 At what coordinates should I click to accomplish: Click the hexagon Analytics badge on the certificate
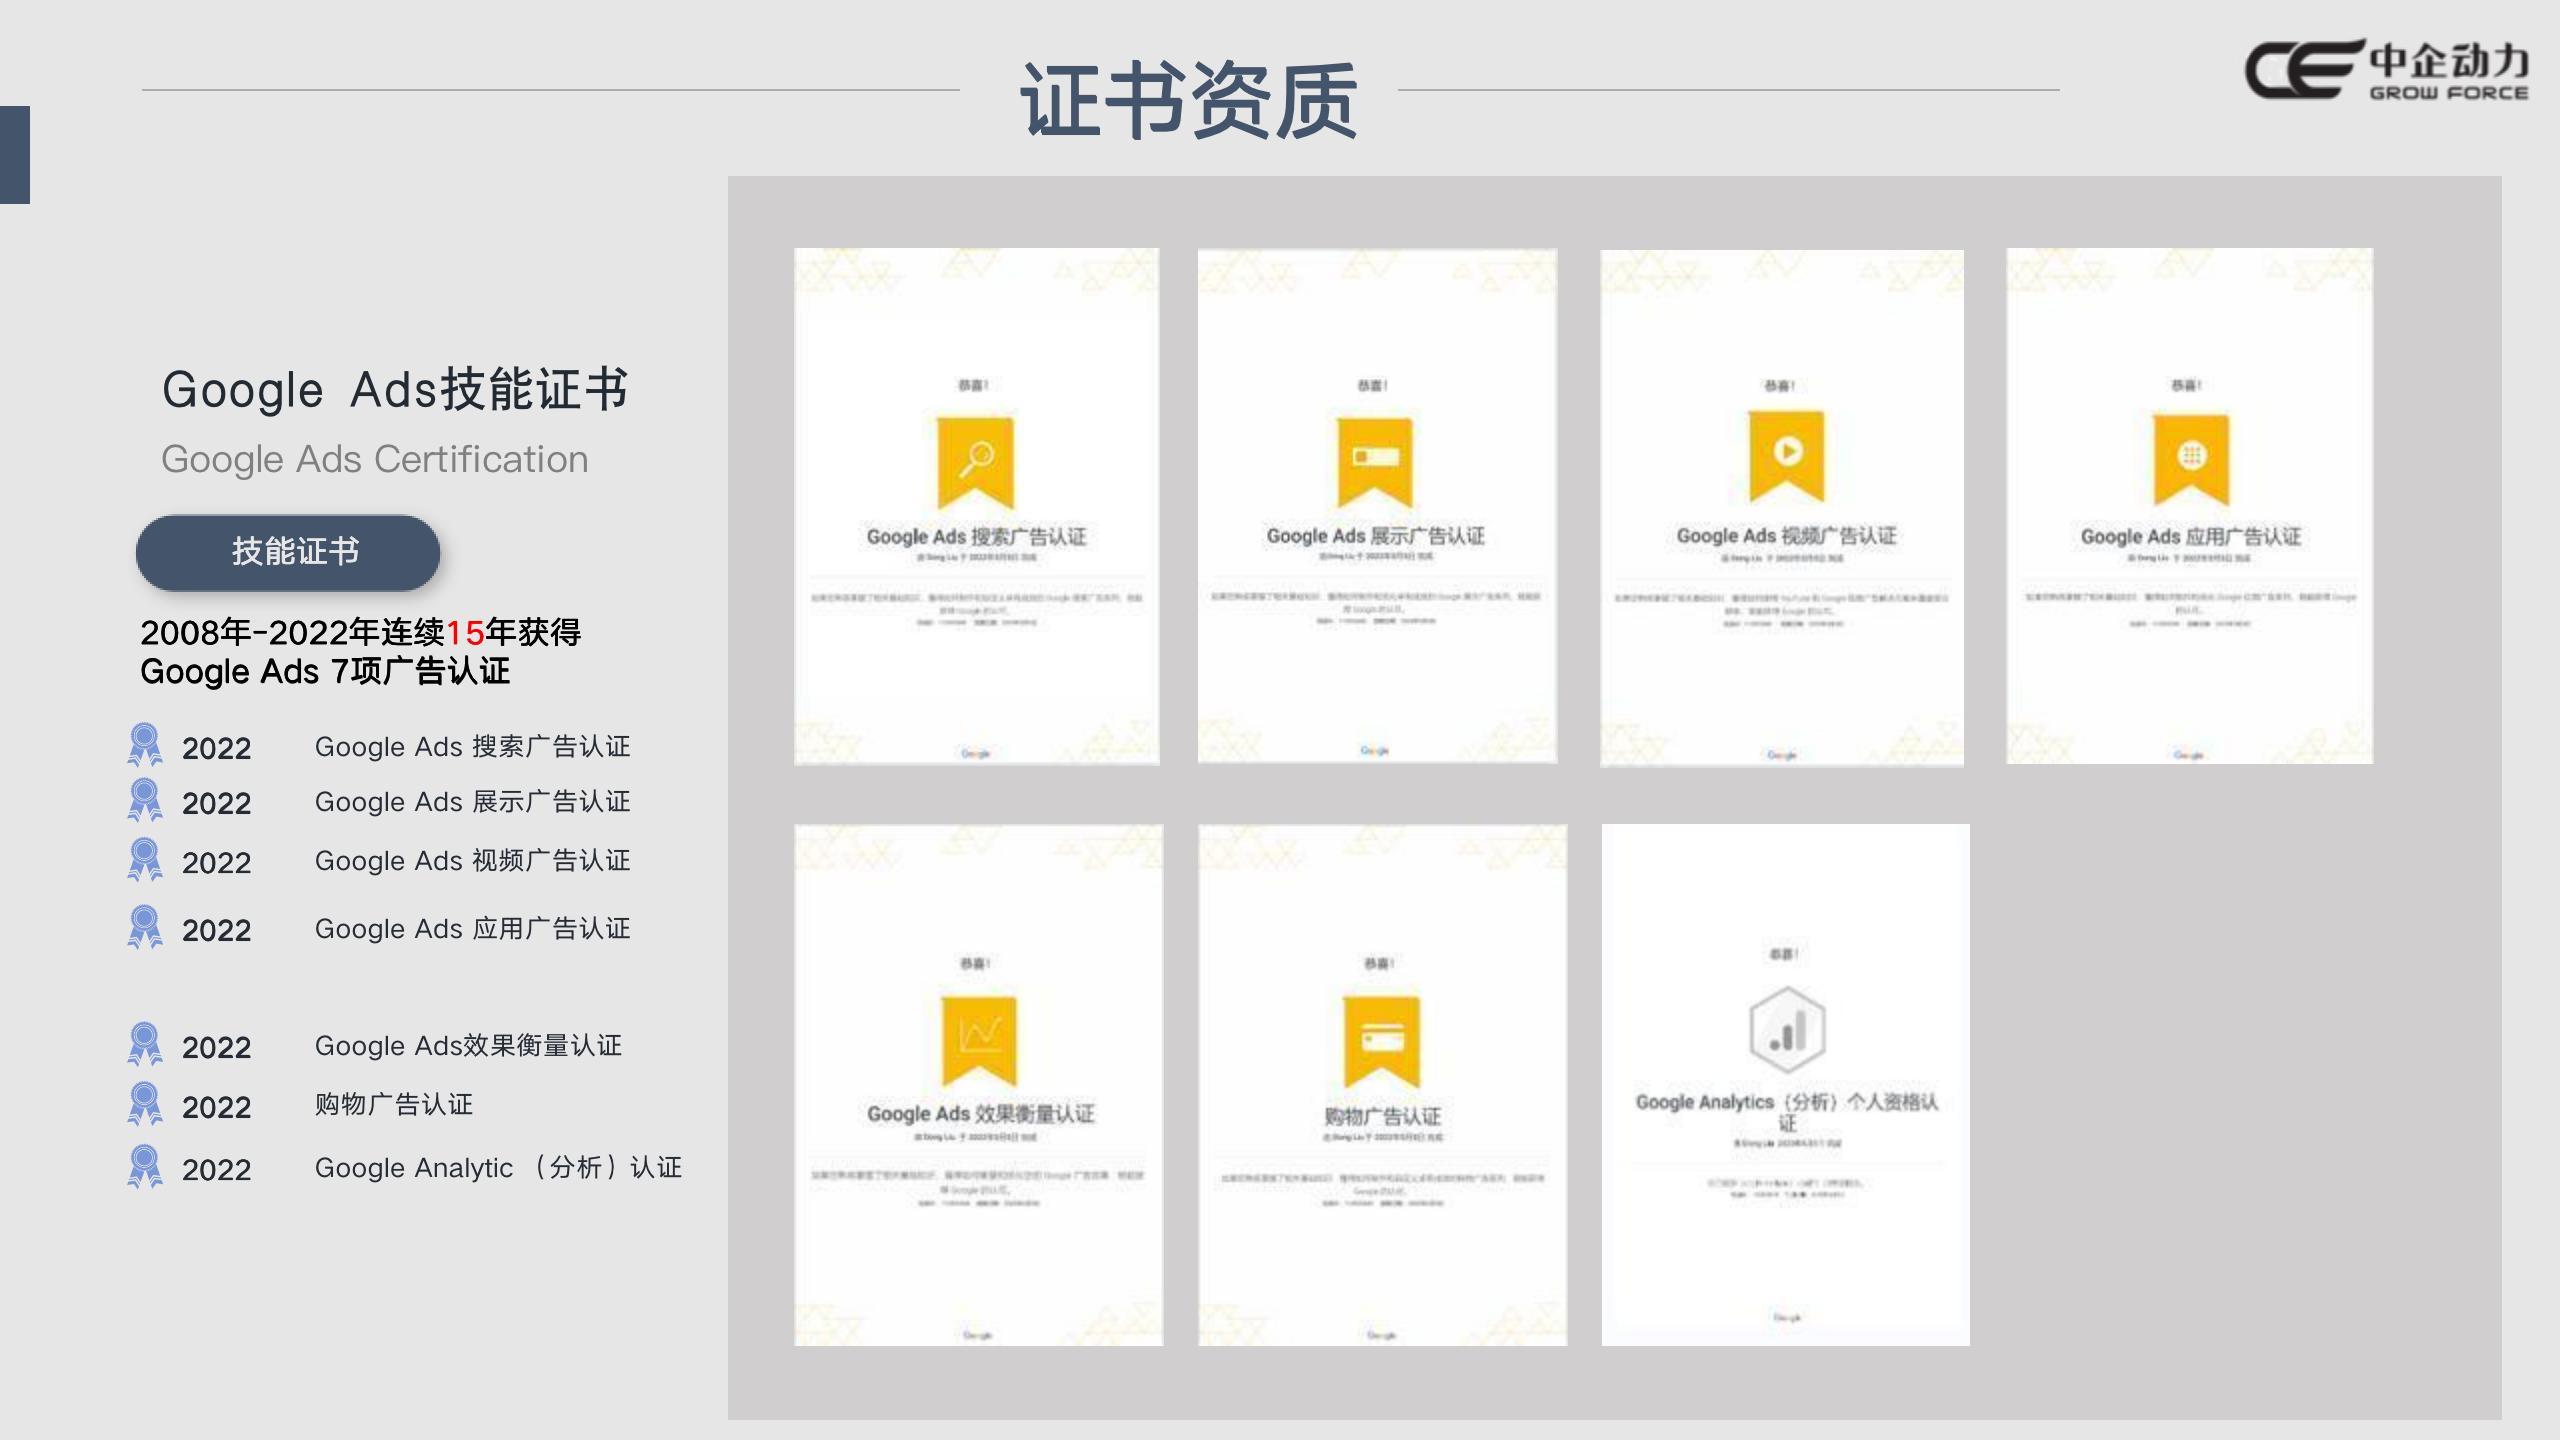point(1787,1029)
